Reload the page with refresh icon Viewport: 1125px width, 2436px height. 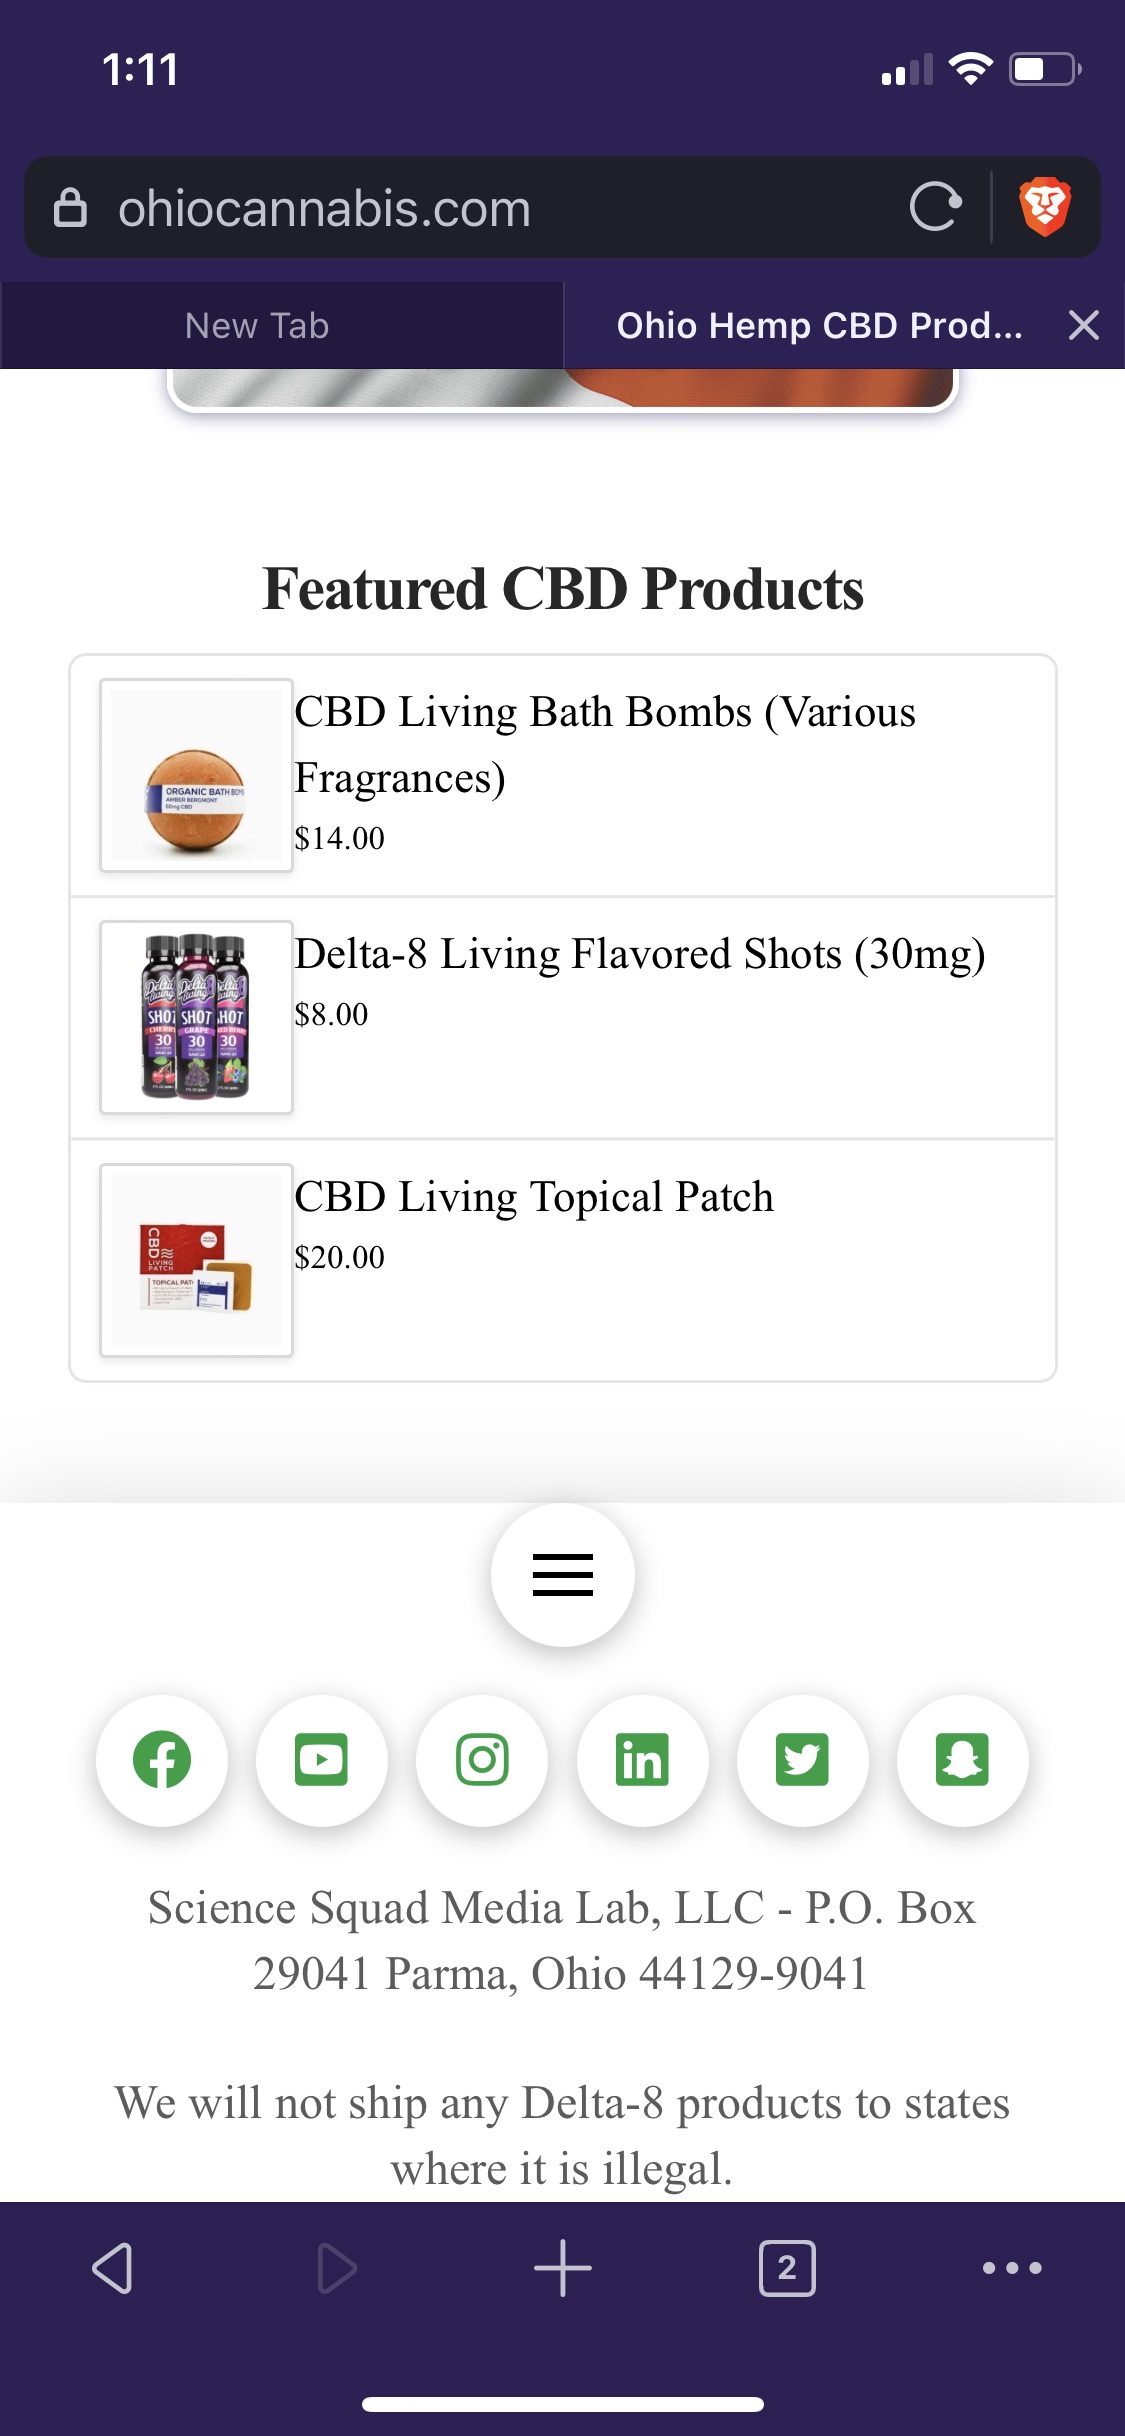[x=935, y=207]
